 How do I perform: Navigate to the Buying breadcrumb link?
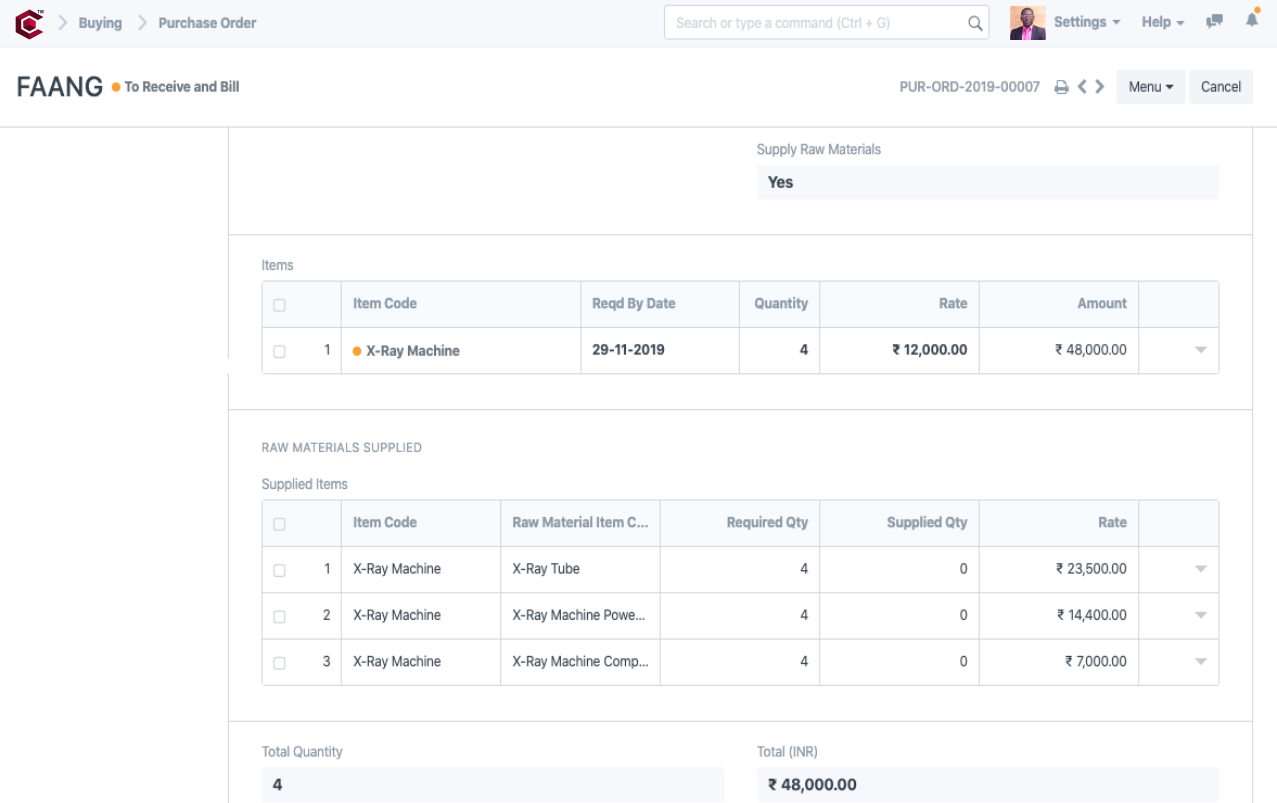coord(100,23)
